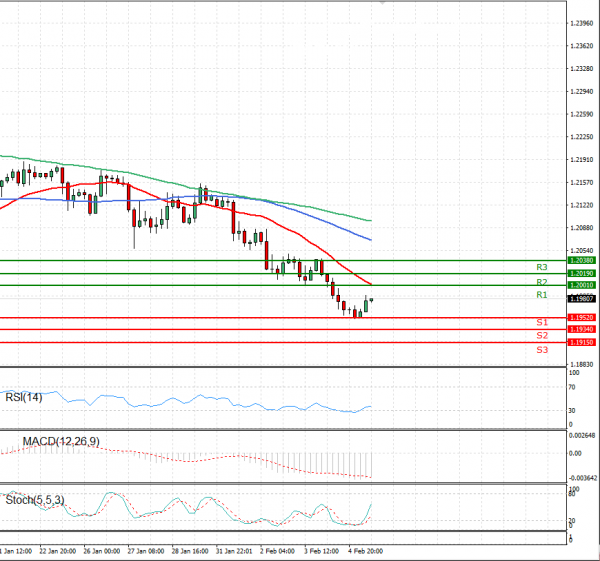The height and width of the screenshot is (561, 600).
Task: Click the 1.18830 price axis value
Action: [582, 365]
